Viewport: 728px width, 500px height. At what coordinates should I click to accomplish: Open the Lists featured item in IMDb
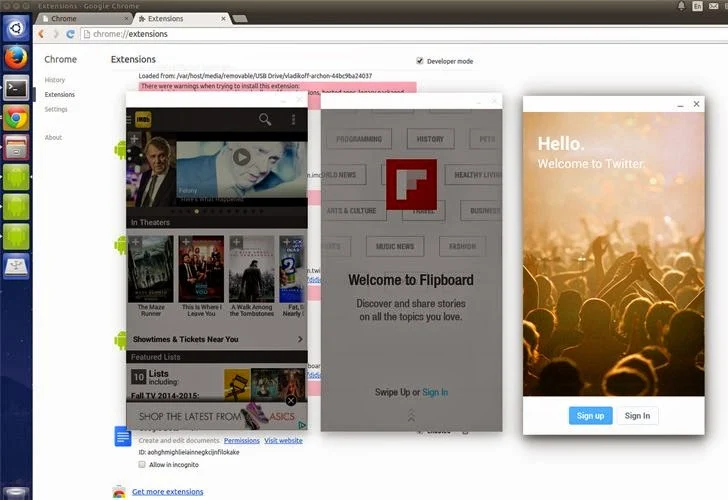tap(217, 383)
